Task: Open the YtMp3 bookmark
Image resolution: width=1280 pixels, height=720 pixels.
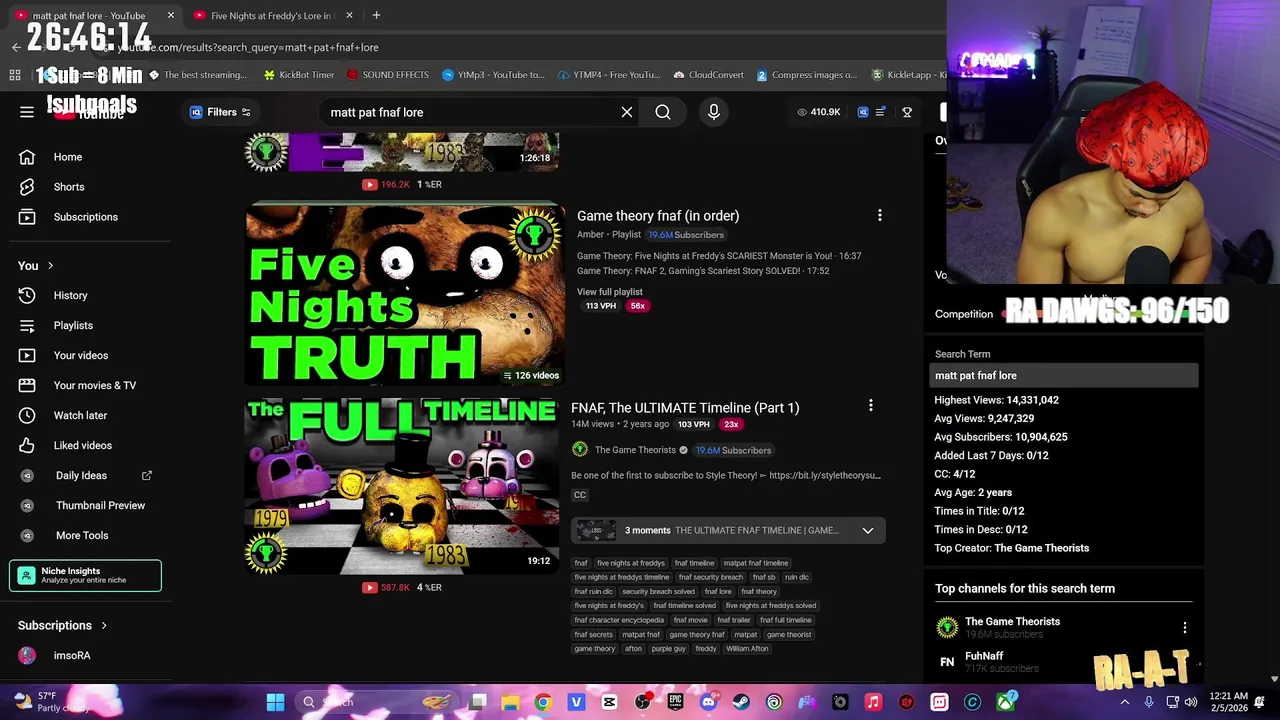Action: point(494,75)
